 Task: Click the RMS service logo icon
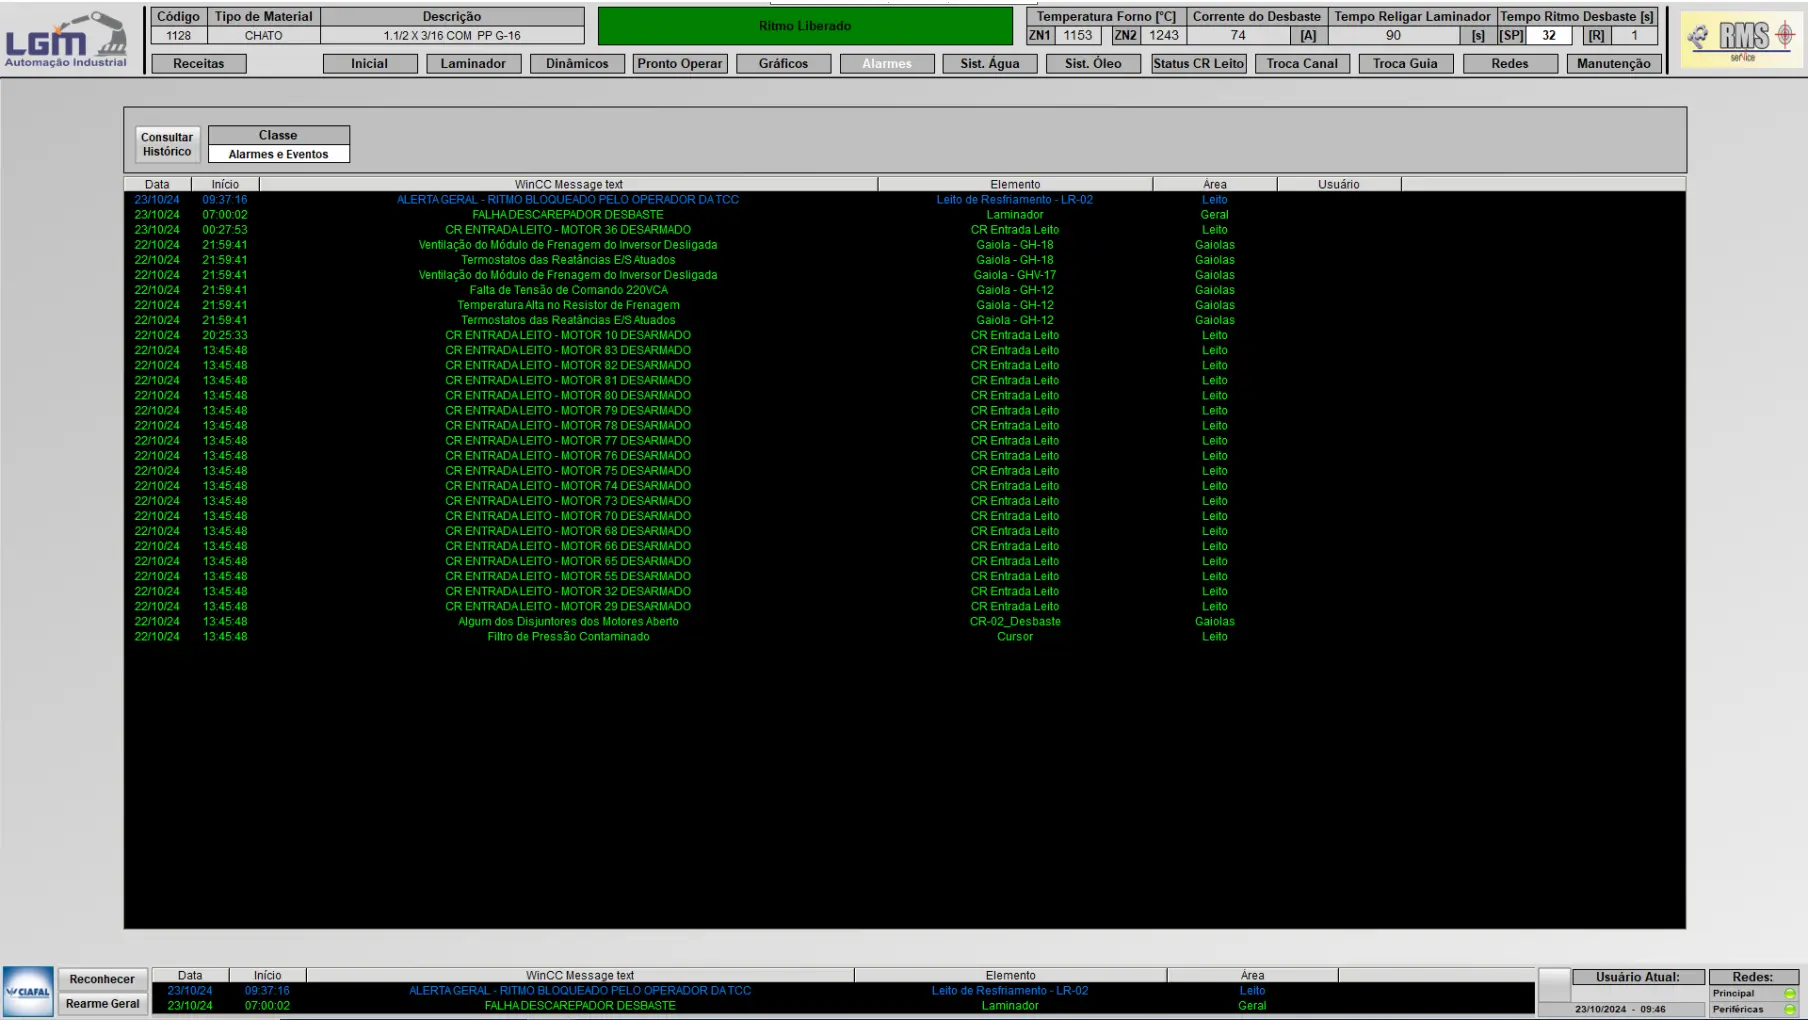point(1742,40)
